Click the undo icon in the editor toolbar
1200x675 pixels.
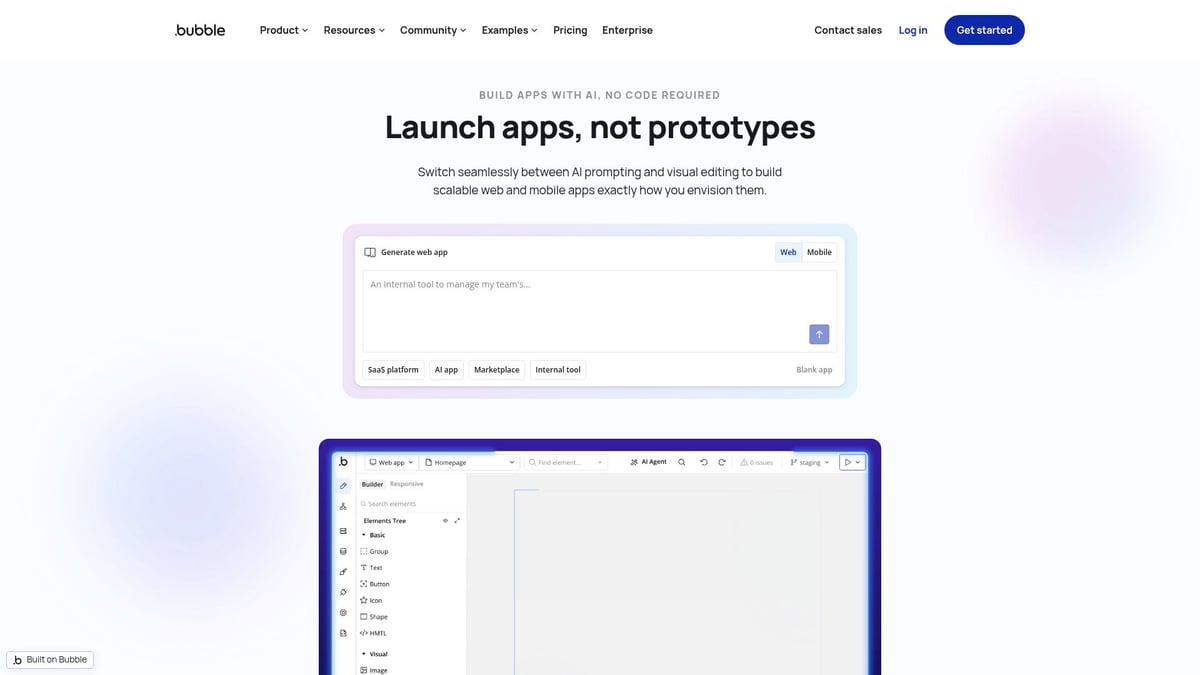pos(704,462)
